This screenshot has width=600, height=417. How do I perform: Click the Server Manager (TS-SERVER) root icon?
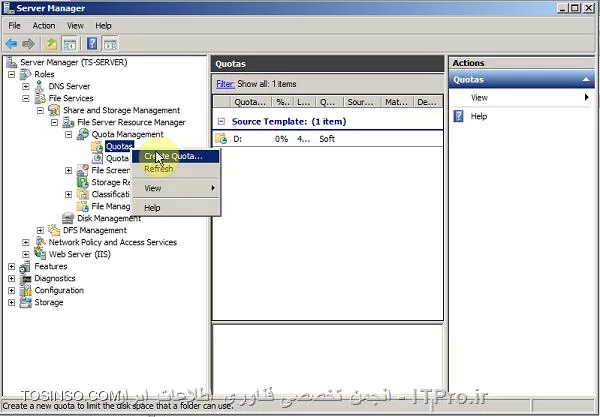[11, 62]
